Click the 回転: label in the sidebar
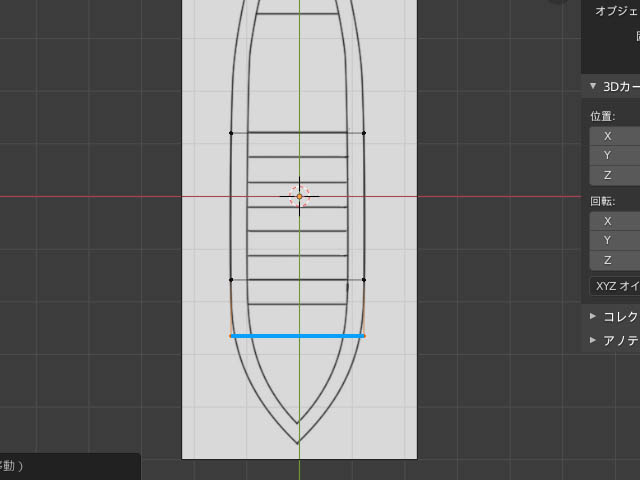This screenshot has height=480, width=640. [602, 201]
